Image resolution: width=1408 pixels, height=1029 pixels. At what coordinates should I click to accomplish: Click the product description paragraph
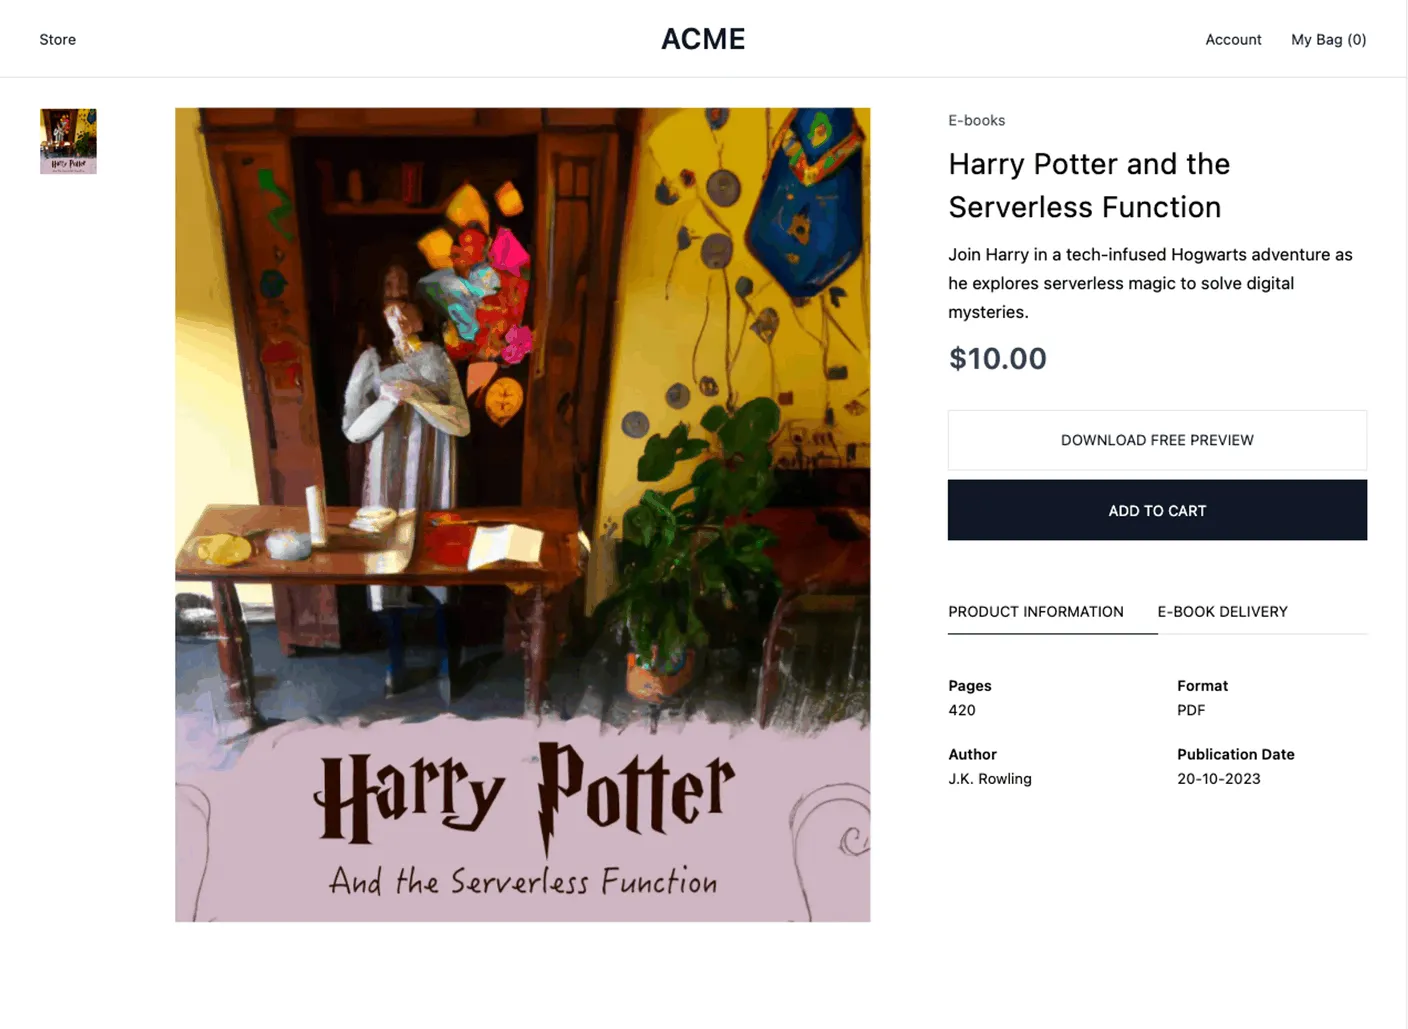click(x=1150, y=283)
